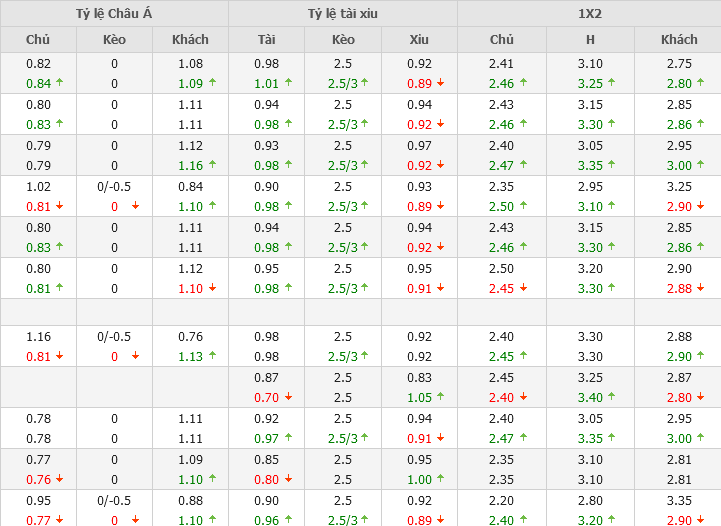Click the red down arrow next to 0.77
Screen dimensions: 721x526
coord(60,520)
